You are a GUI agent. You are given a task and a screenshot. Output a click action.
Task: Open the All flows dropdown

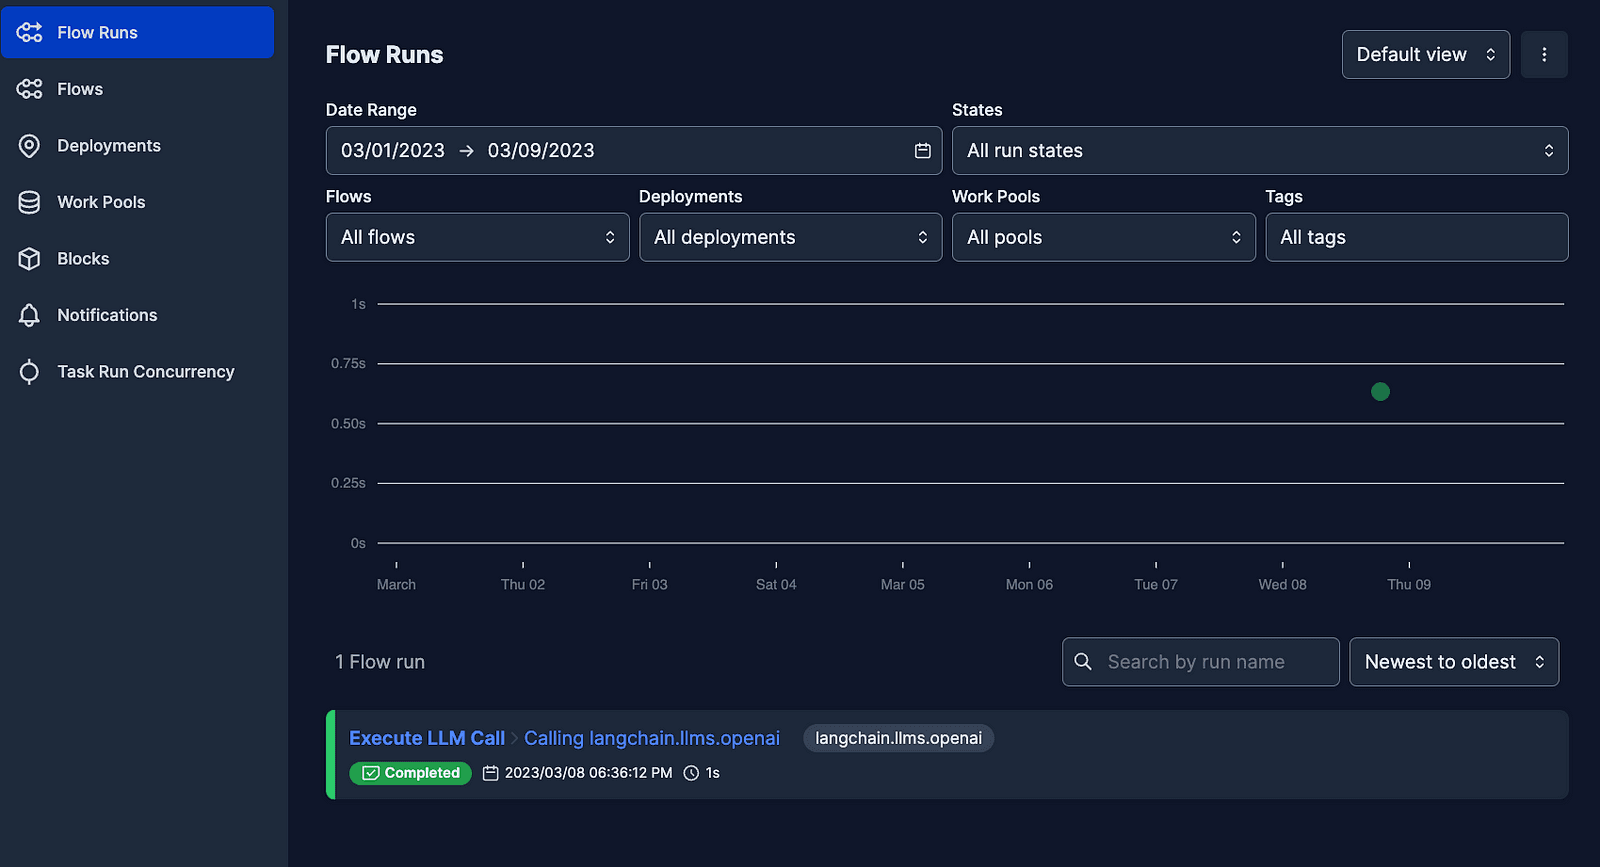click(x=477, y=238)
